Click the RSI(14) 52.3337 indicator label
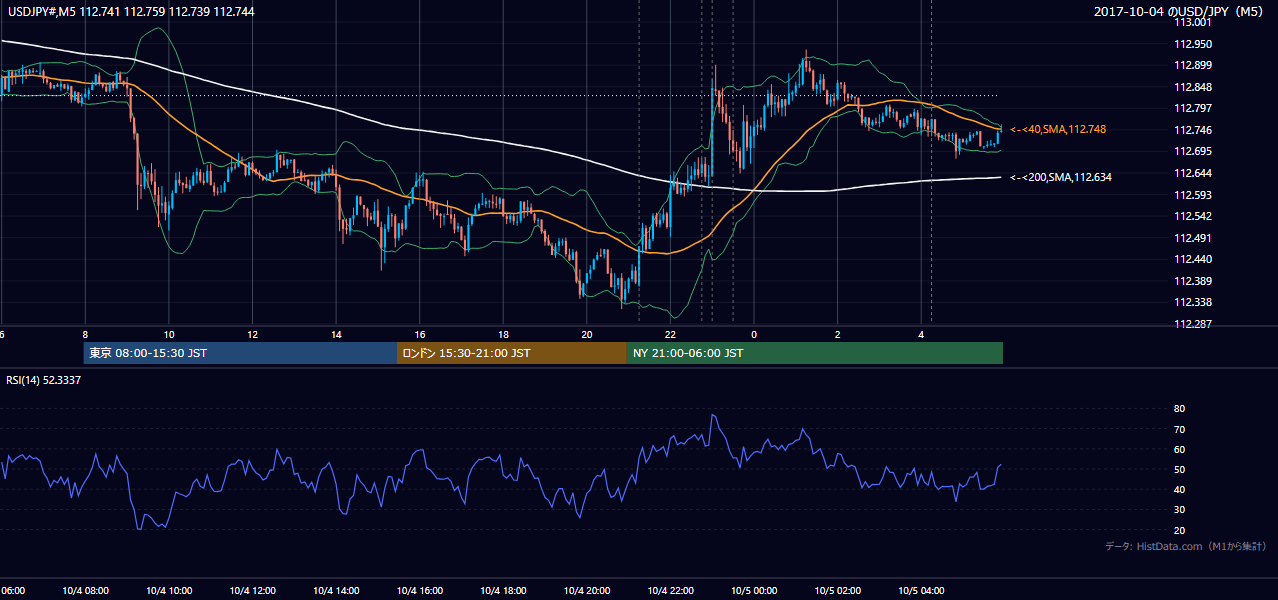This screenshot has width=1278, height=600. pyautogui.click(x=44, y=380)
